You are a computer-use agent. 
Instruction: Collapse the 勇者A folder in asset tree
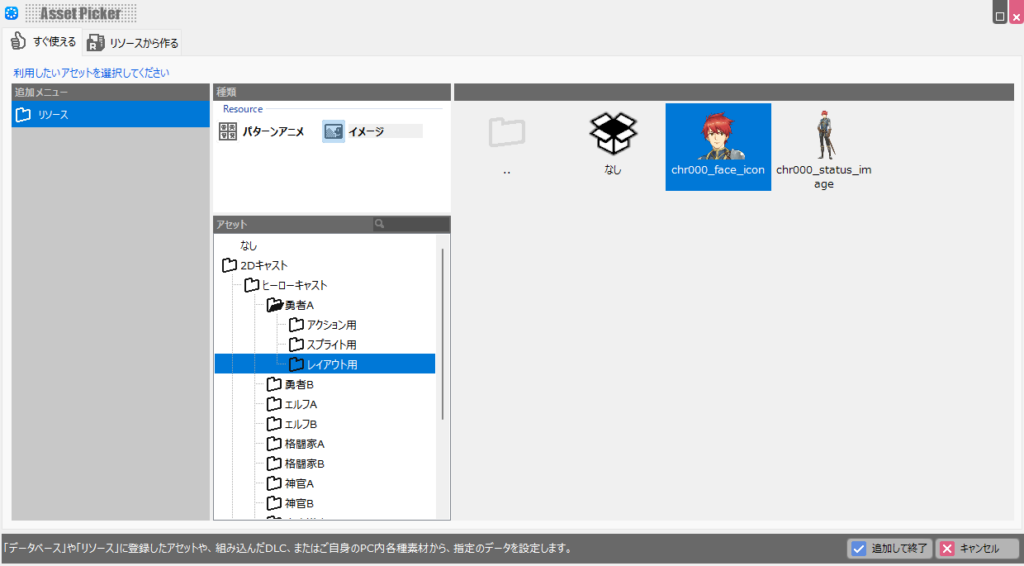[274, 305]
